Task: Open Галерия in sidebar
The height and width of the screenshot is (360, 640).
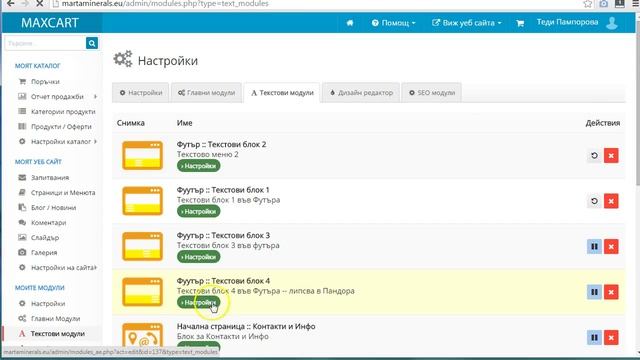Action: (x=44, y=253)
